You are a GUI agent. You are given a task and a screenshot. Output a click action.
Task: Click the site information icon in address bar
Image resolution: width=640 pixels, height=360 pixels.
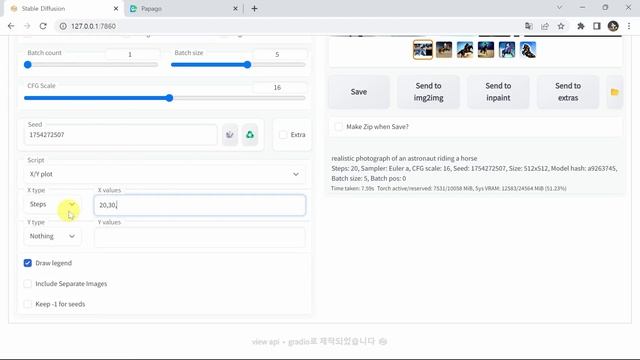tap(63, 26)
